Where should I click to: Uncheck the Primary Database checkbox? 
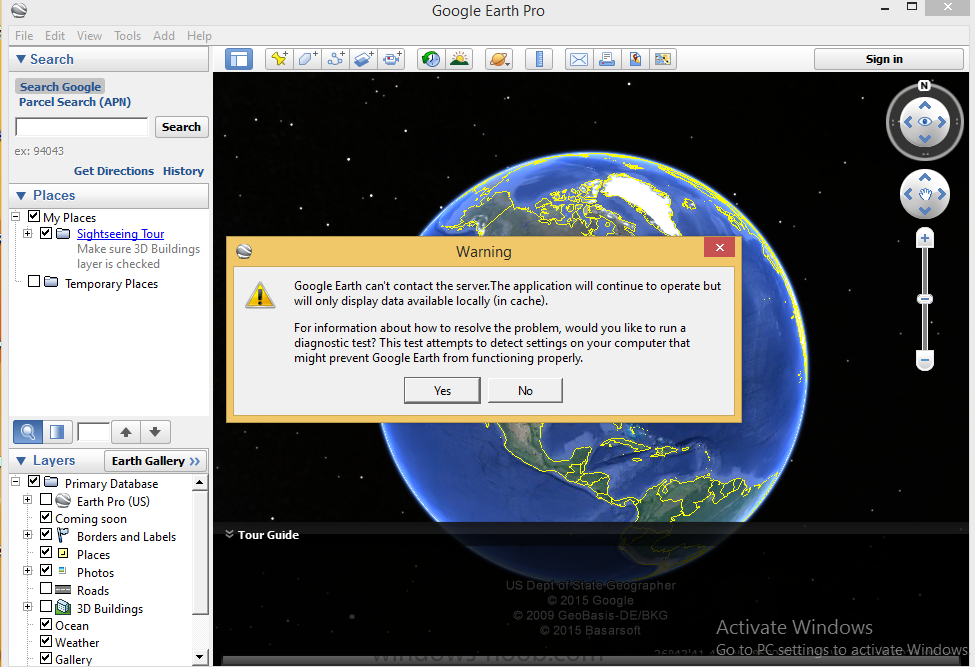pyautogui.click(x=34, y=481)
